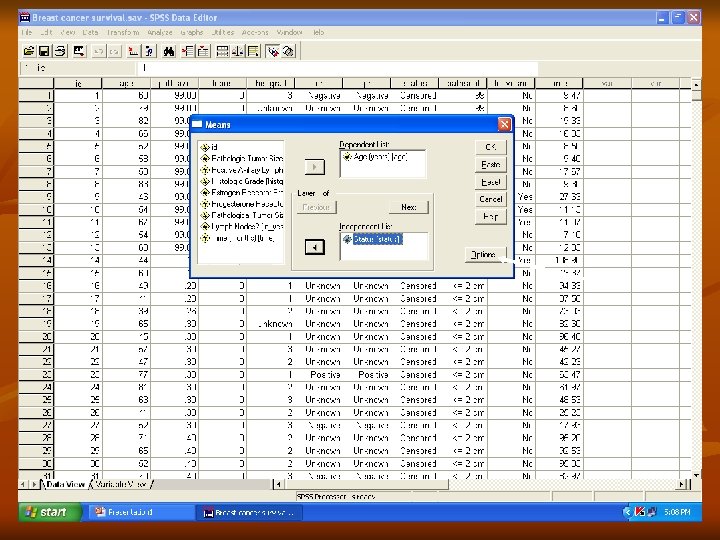Click the Use Sets toolbar icon

tap(288, 51)
